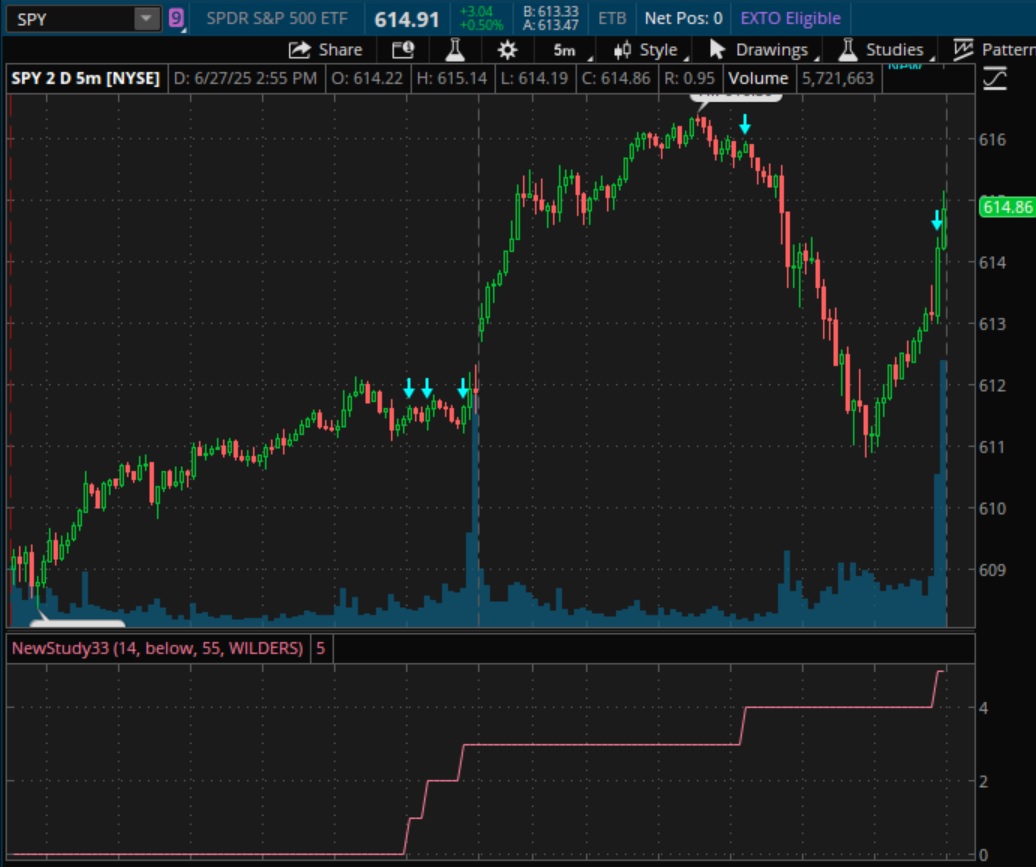Viewport: 1036px width, 867px height.
Task: Click the cyan arrow near the 614.86 bubble
Action: tap(936, 220)
